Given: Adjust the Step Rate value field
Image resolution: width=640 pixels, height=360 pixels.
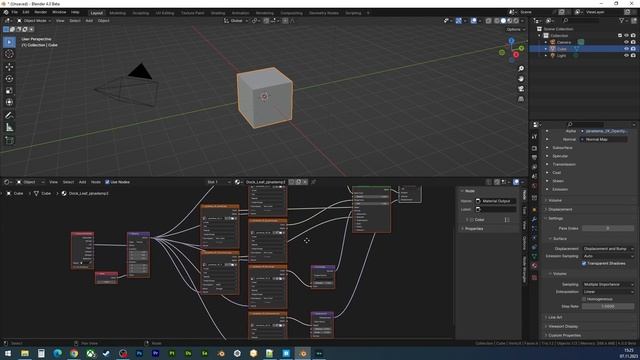Looking at the screenshot, I should point(608,306).
